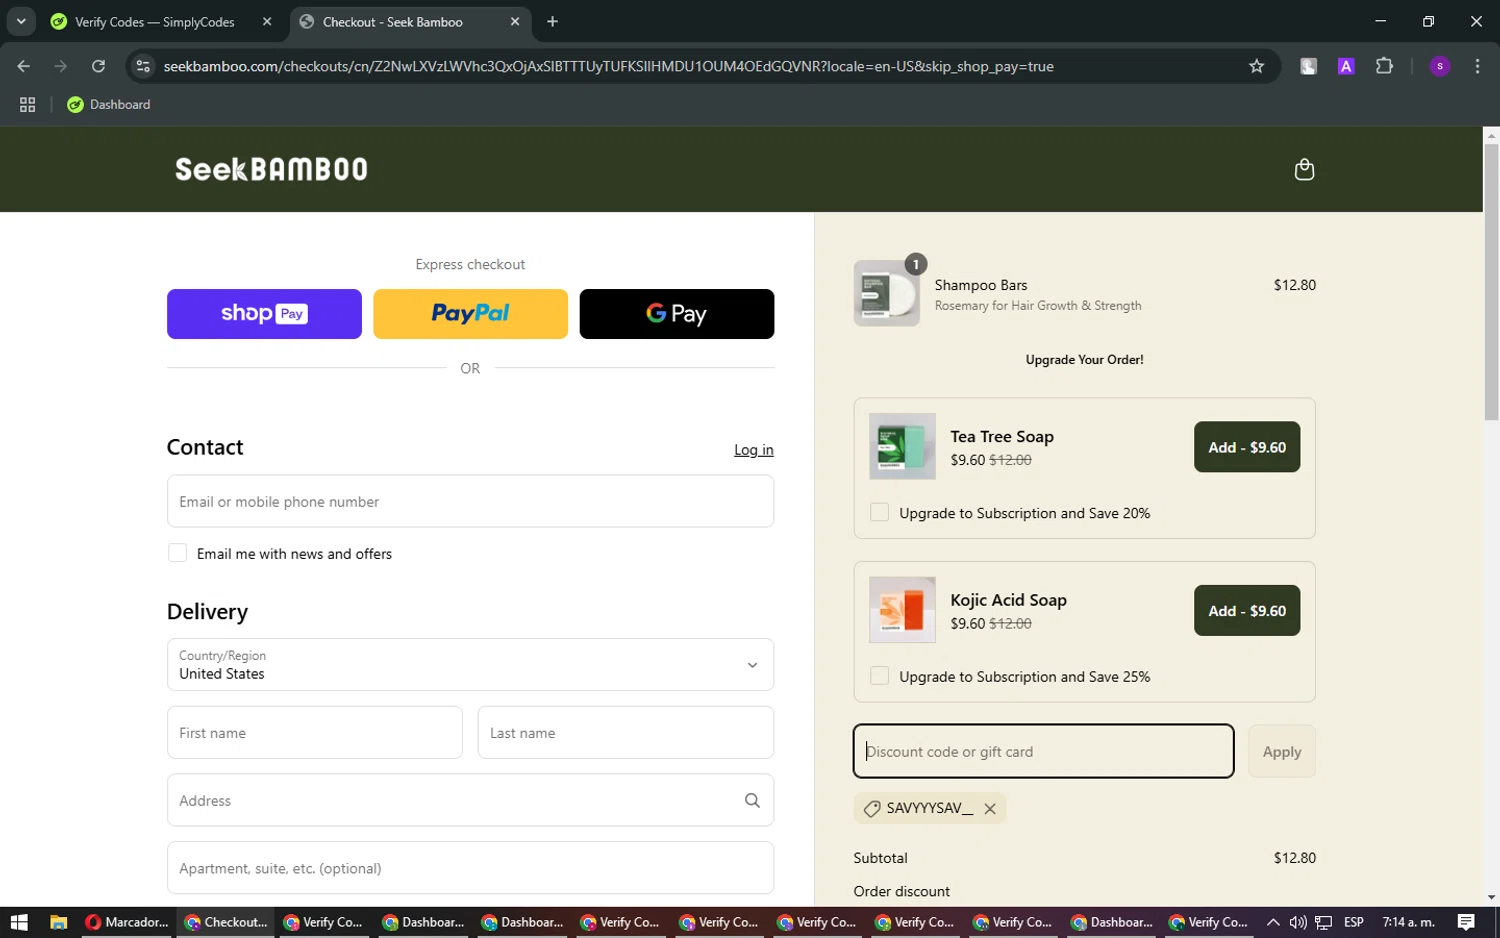This screenshot has width=1500, height=938.
Task: Click the network icon in system tray
Action: pyautogui.click(x=1323, y=922)
